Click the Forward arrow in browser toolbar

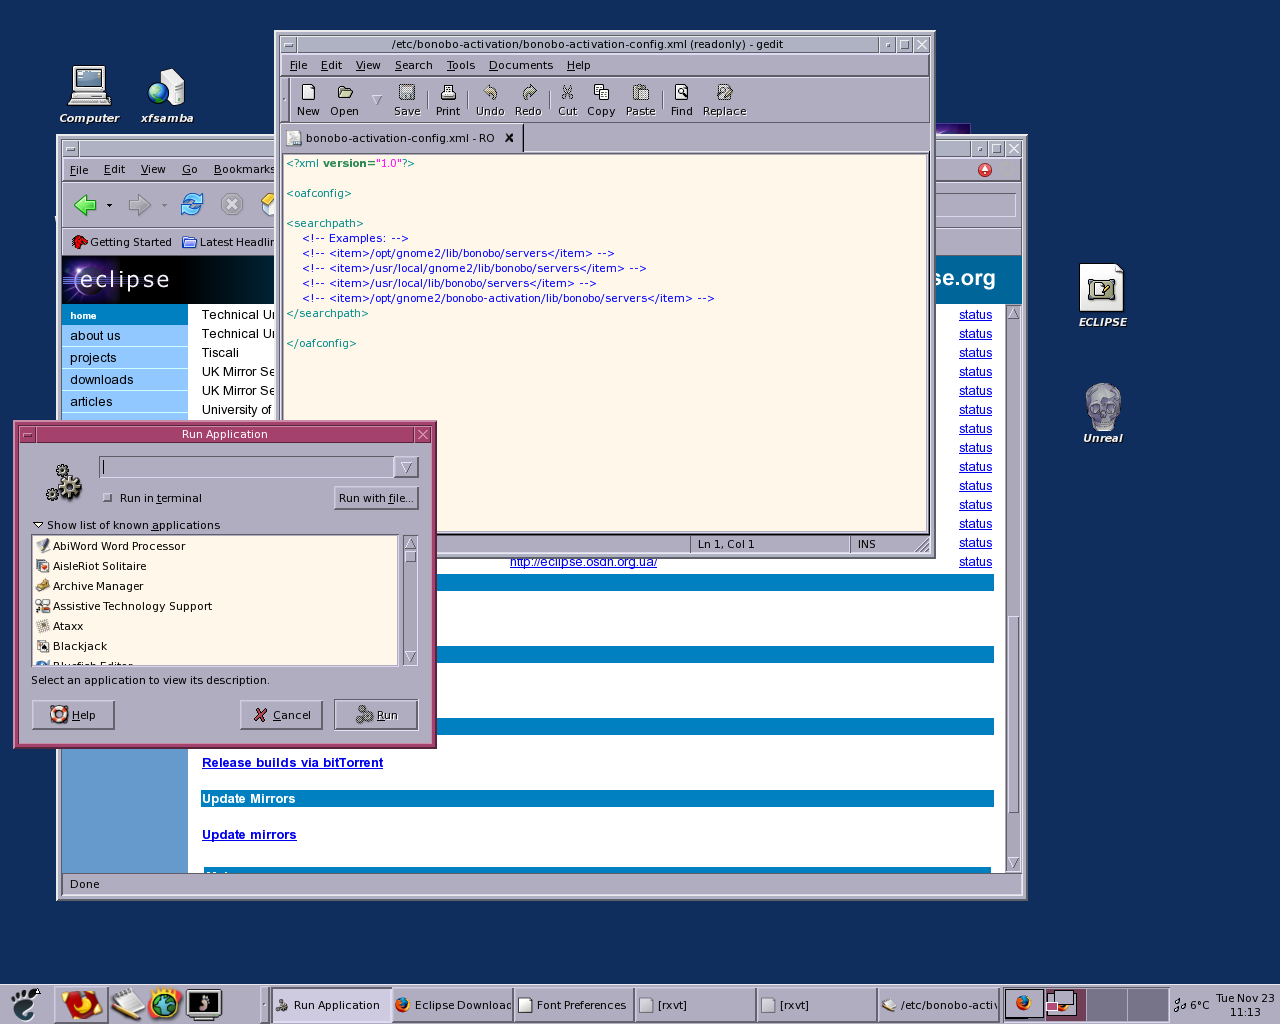(139, 205)
